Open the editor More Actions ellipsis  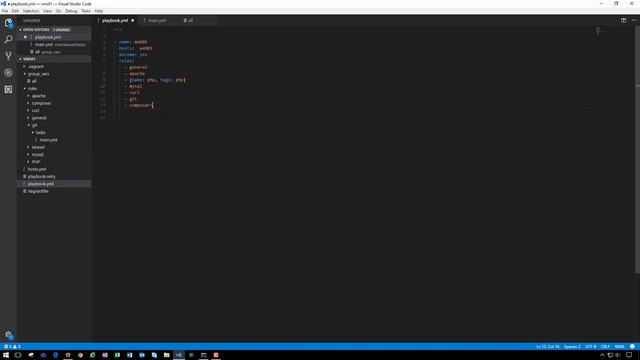tap(634, 20)
